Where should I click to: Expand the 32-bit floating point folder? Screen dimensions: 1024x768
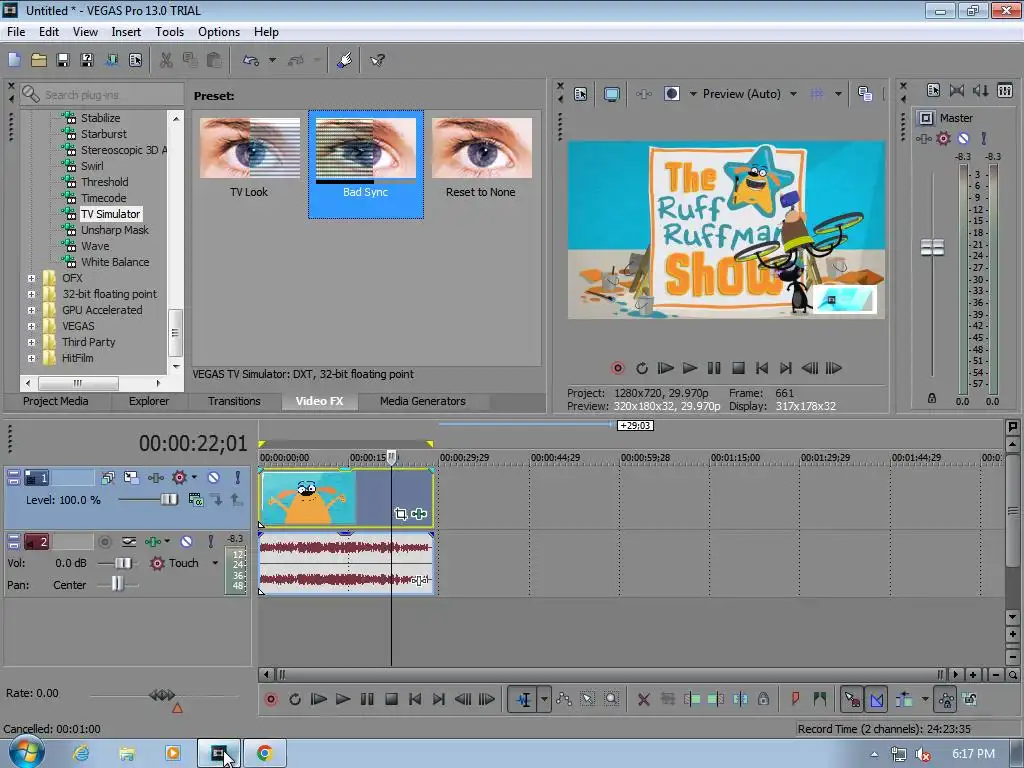[31, 294]
